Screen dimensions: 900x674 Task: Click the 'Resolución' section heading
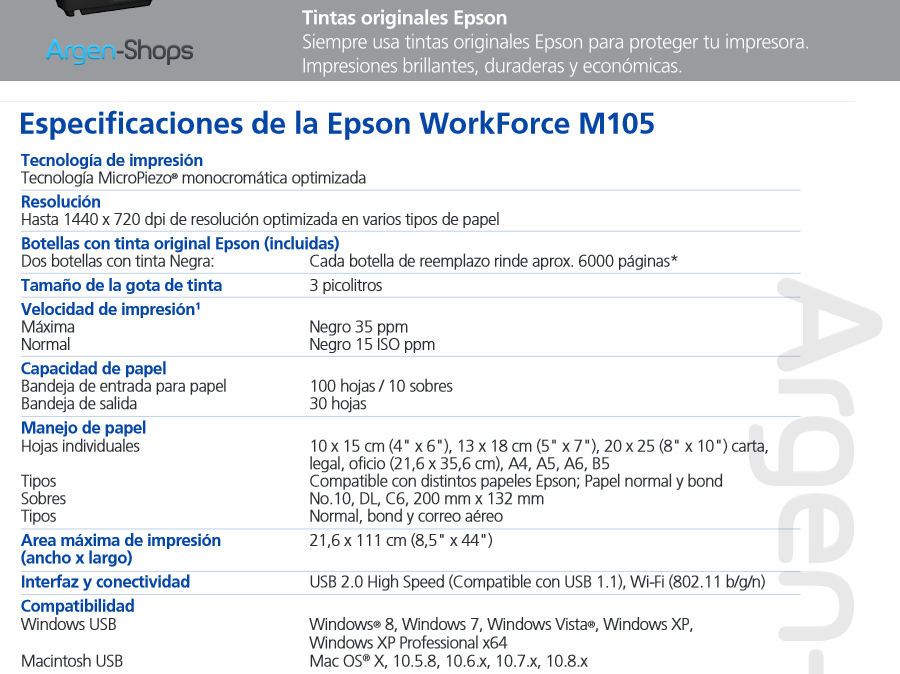[61, 202]
